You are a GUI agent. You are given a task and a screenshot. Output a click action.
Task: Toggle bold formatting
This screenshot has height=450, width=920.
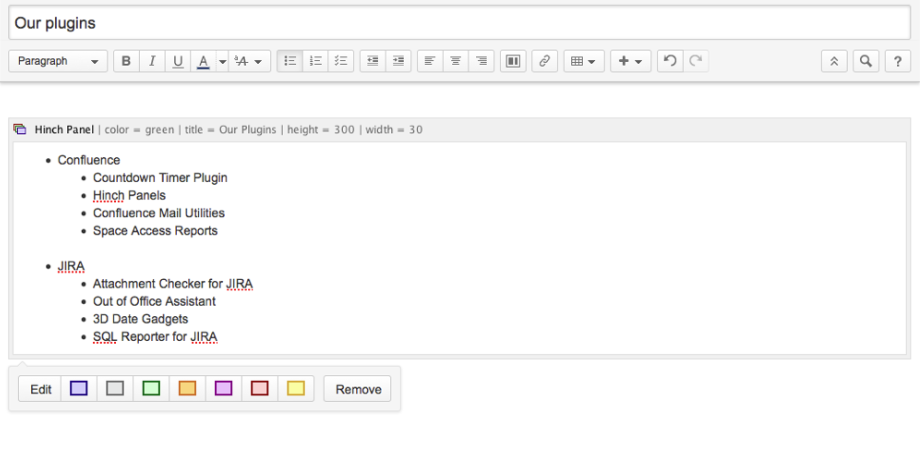(126, 61)
